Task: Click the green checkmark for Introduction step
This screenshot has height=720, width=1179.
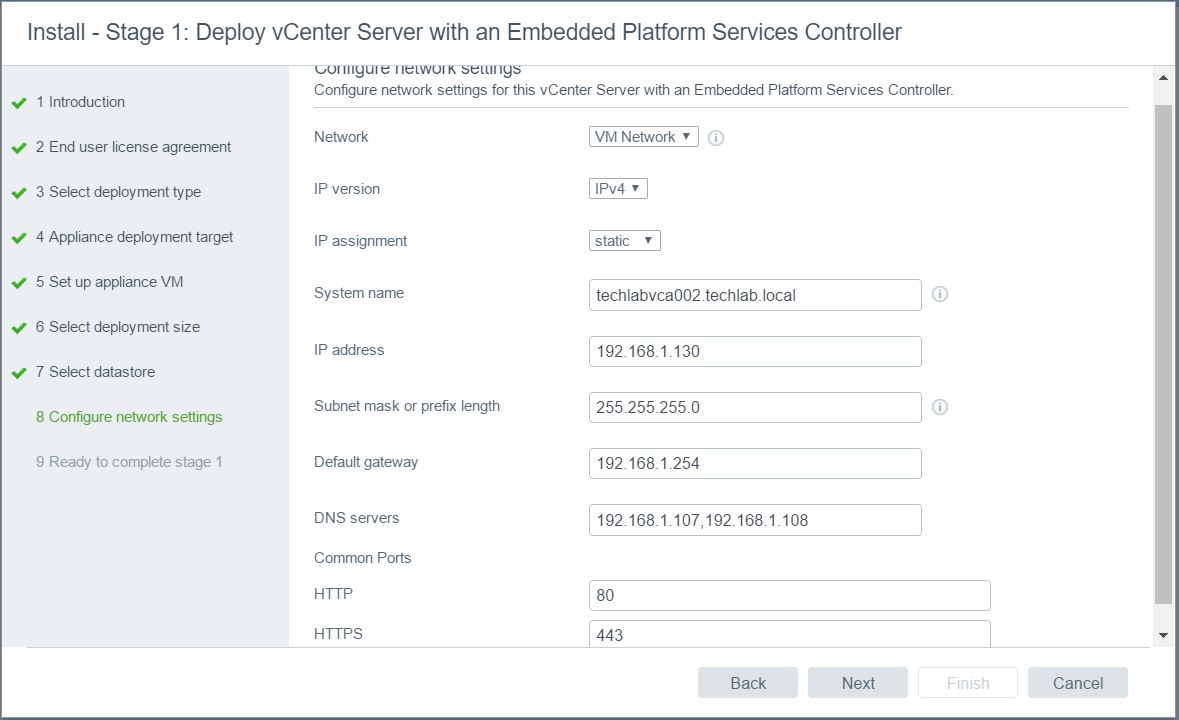Action: point(19,103)
